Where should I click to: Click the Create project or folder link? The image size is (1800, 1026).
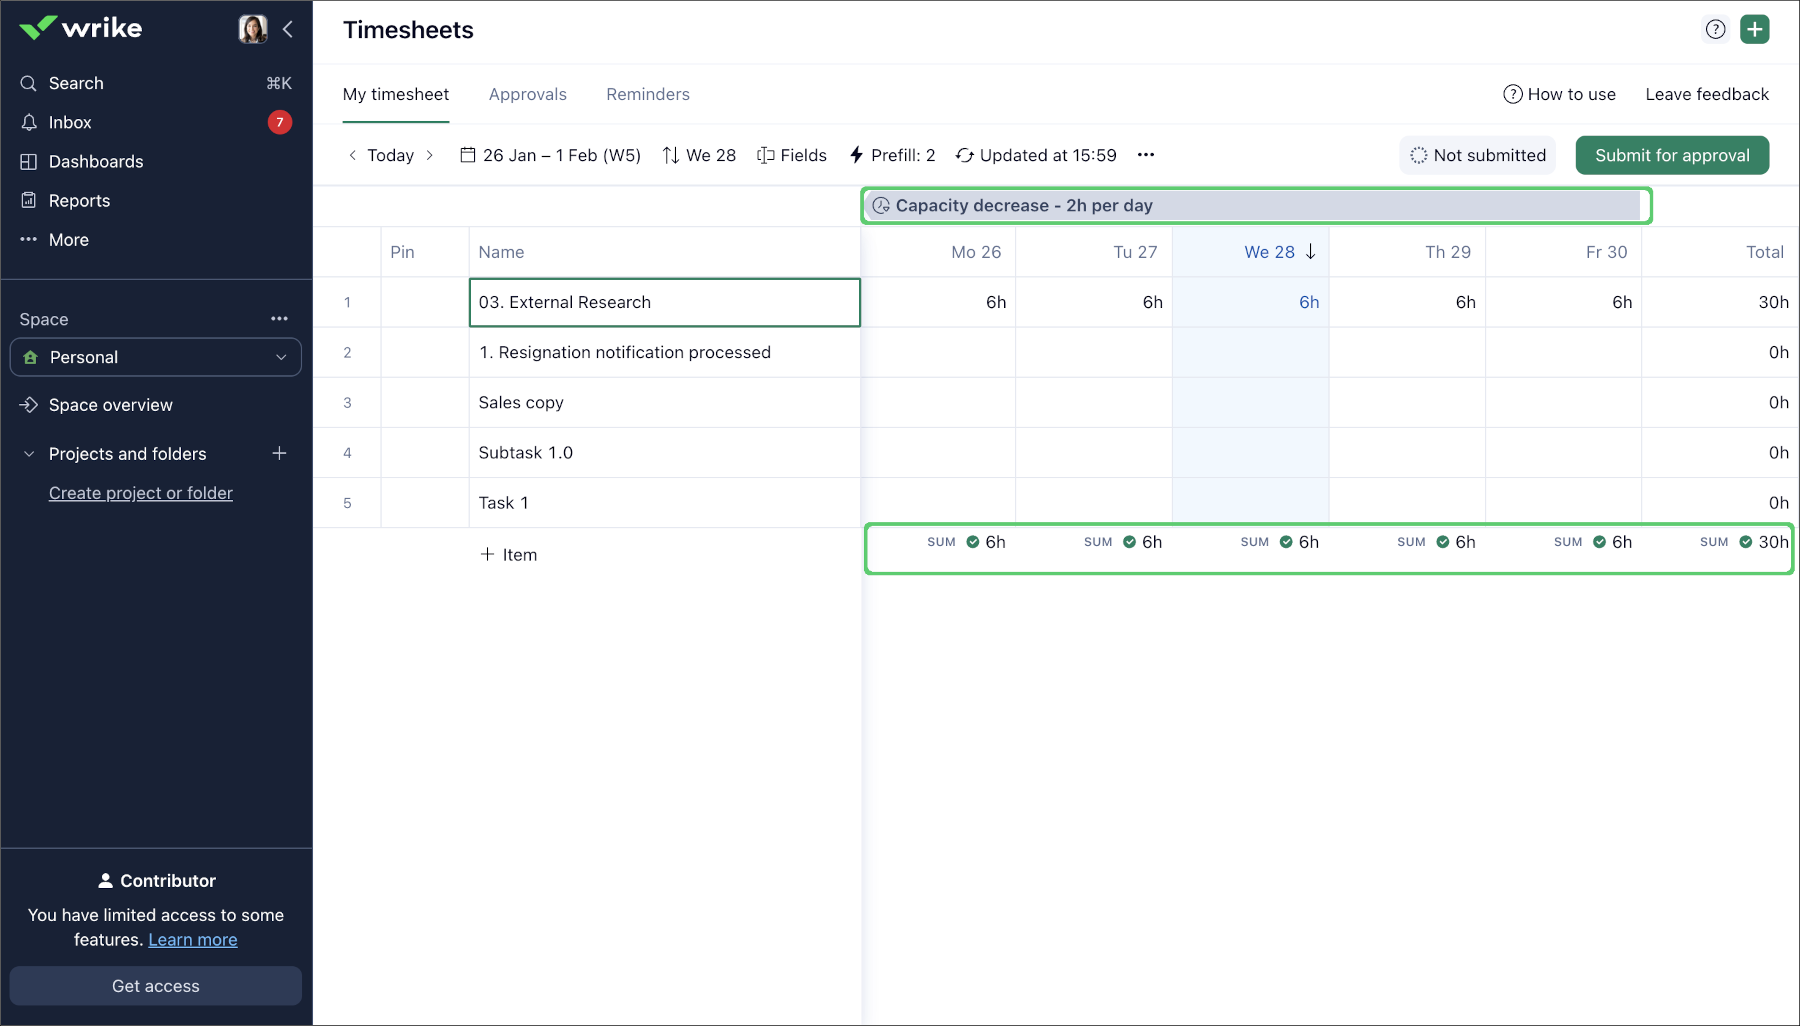click(141, 493)
